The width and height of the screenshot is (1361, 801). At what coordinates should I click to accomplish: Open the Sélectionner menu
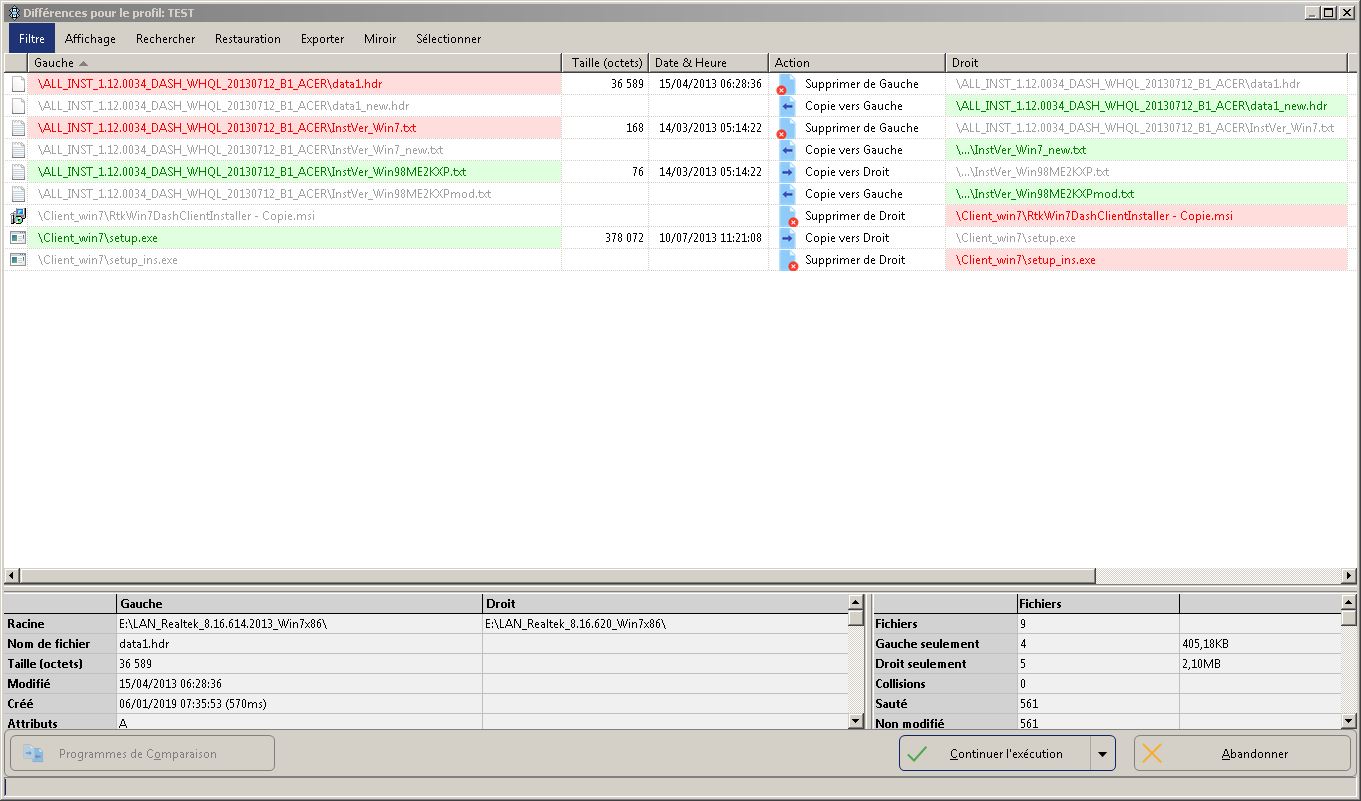[x=449, y=39]
